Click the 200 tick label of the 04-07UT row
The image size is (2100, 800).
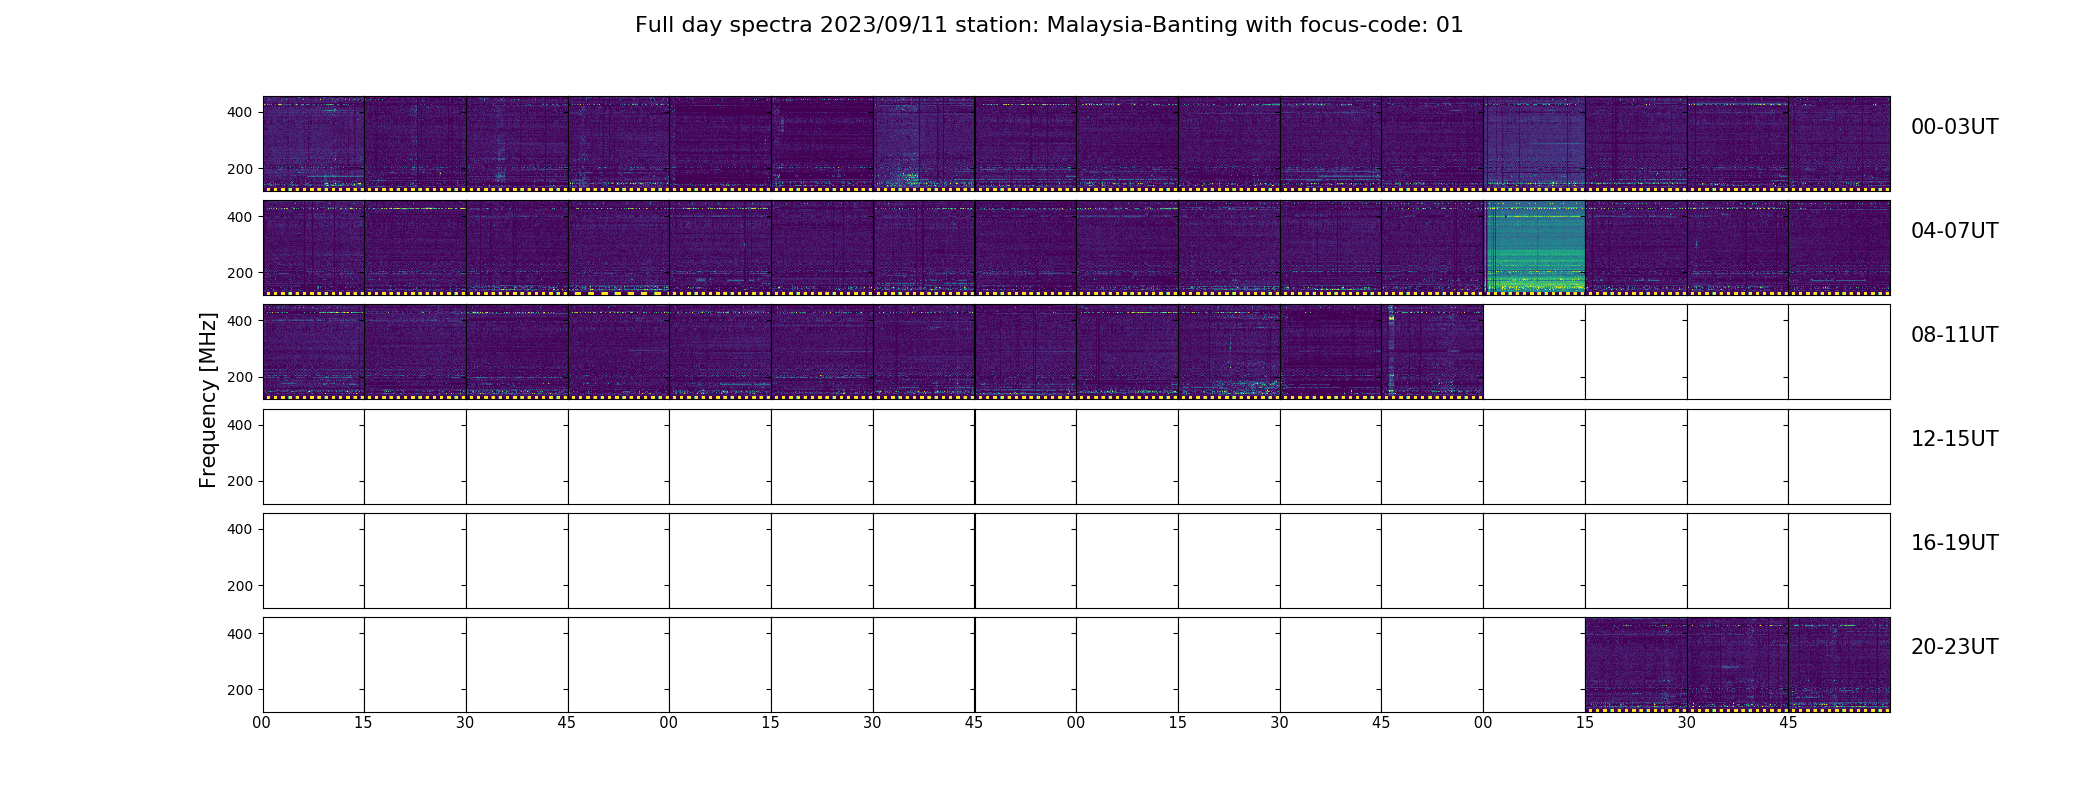240,273
